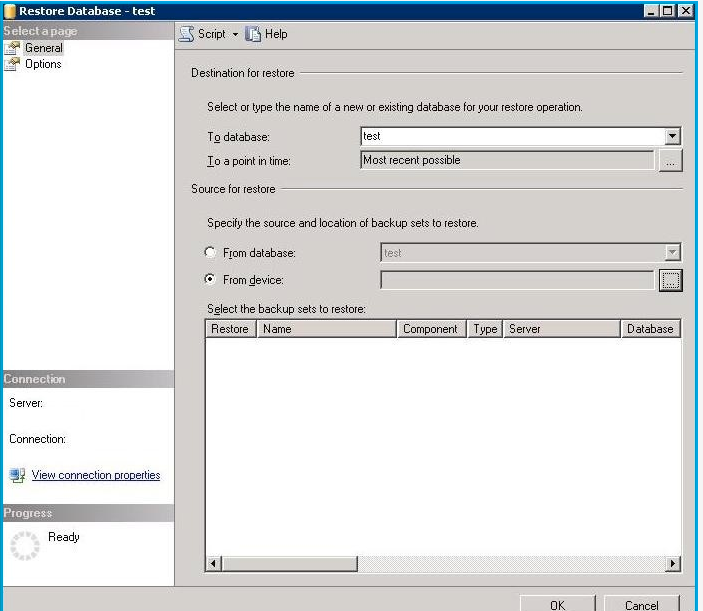This screenshot has height=611, width=703.
Task: Select the From database radio button
Action: tap(211, 253)
